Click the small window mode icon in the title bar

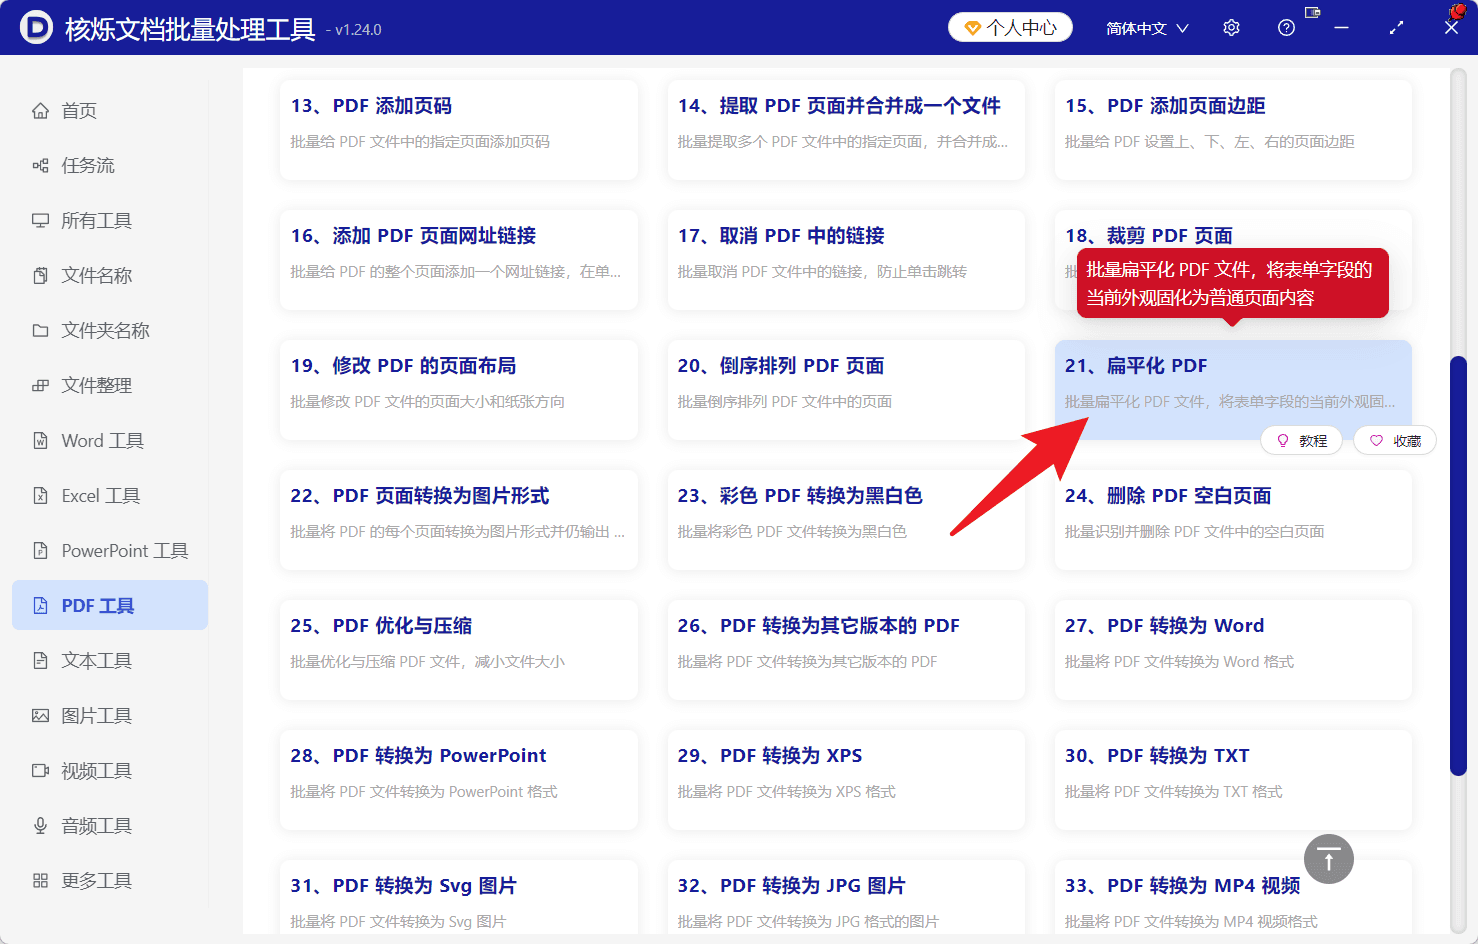point(1313,13)
